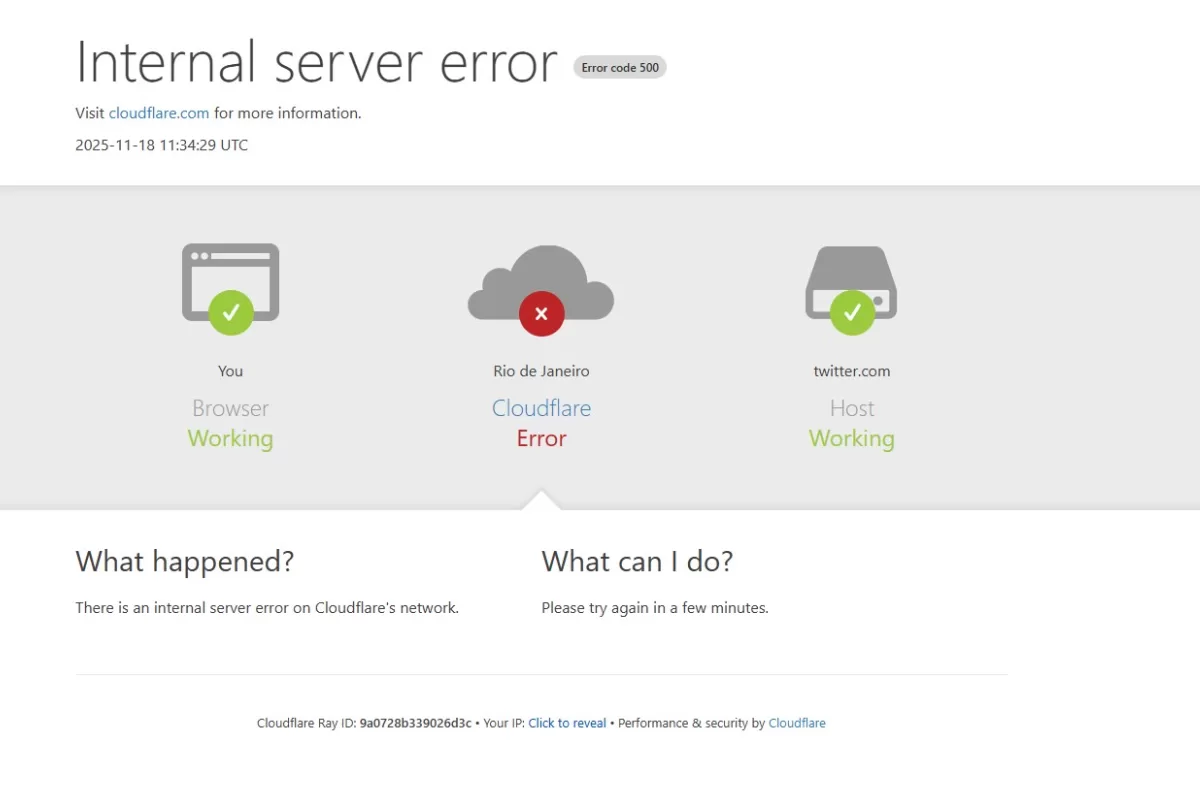
Task: Click the Internal server error page title
Action: click(x=316, y=62)
